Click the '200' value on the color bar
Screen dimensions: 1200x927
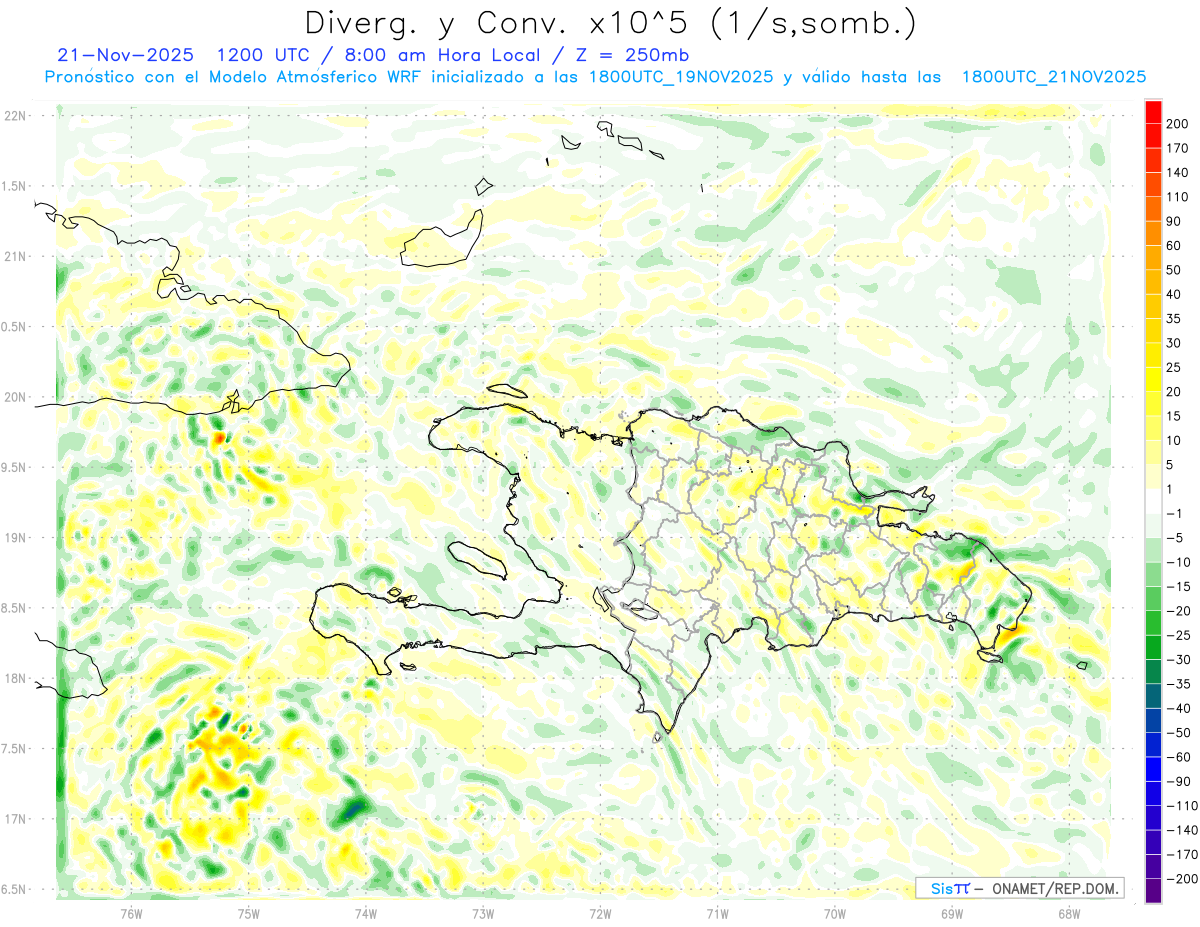coord(1178,123)
